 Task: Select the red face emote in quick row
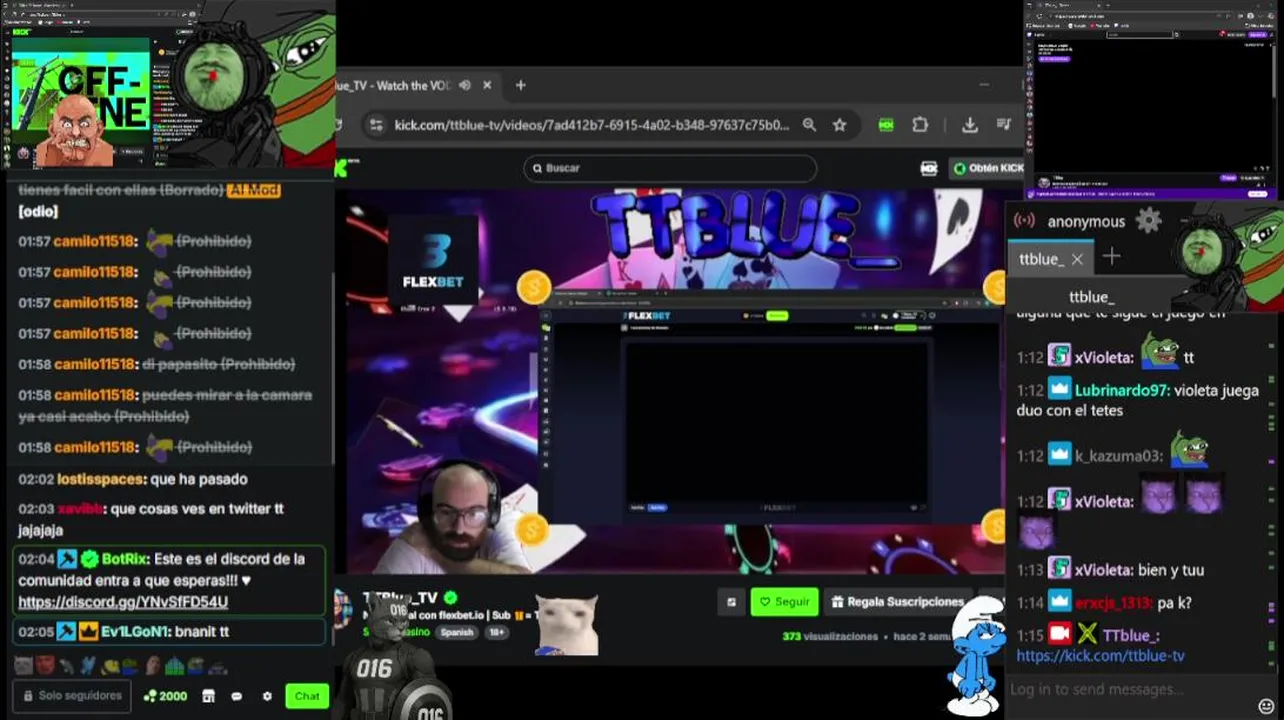pyautogui.click(x=43, y=665)
